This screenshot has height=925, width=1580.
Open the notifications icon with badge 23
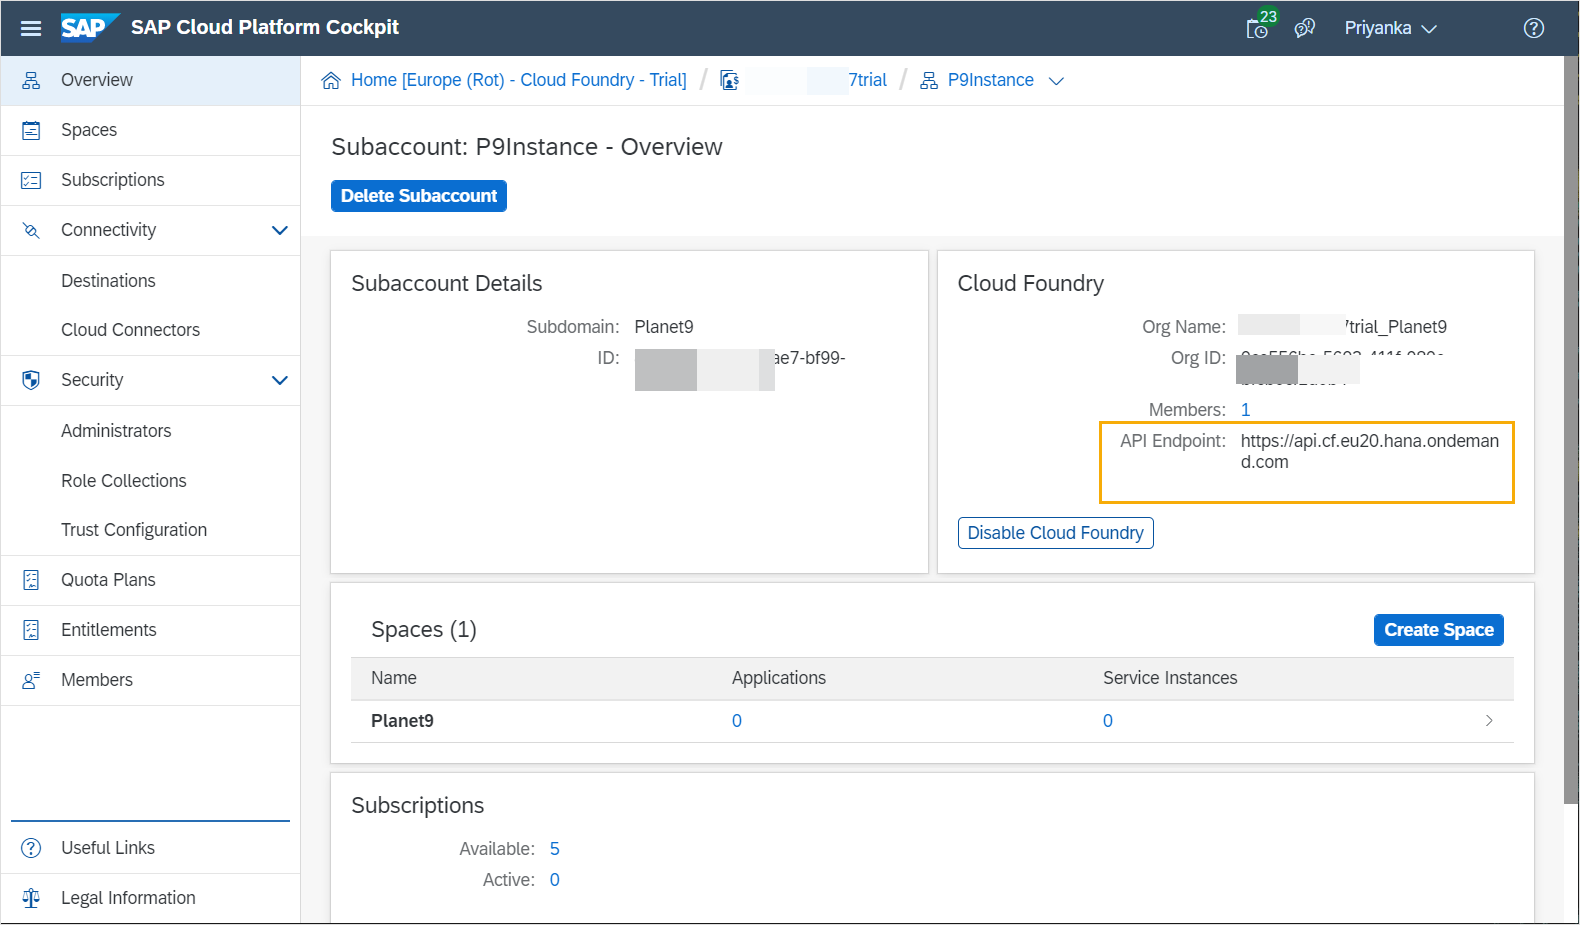click(1258, 27)
